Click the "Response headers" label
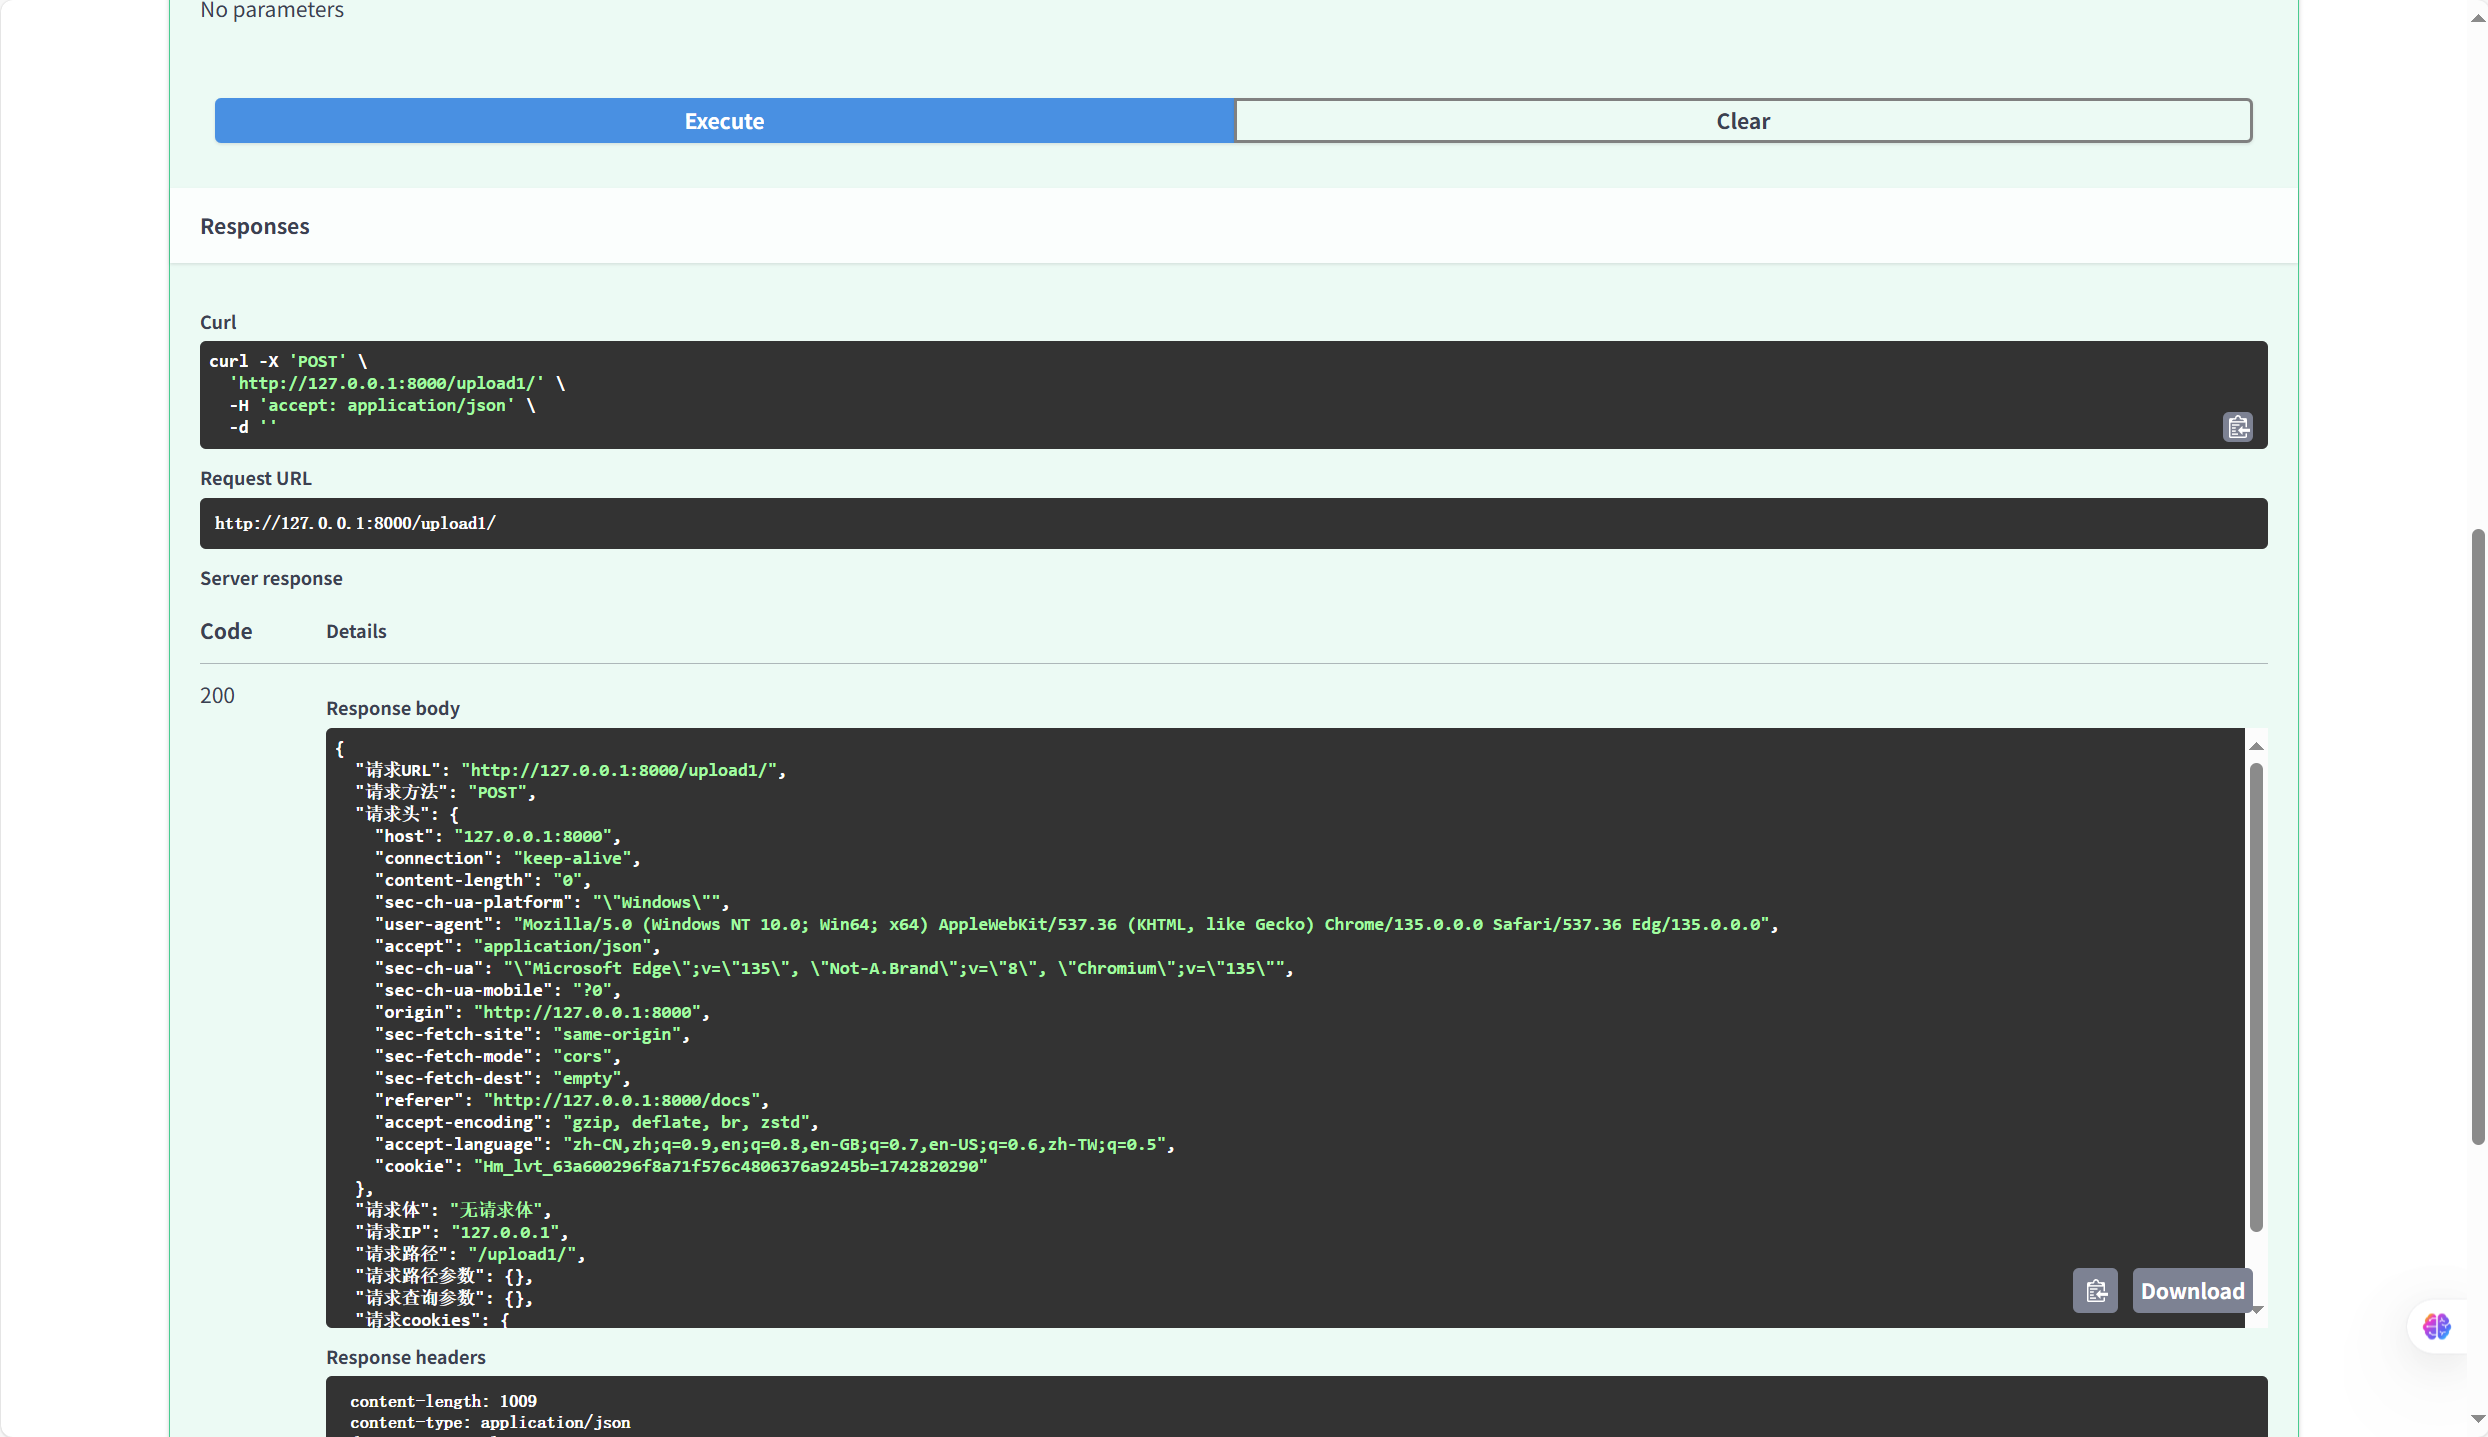 (406, 1357)
